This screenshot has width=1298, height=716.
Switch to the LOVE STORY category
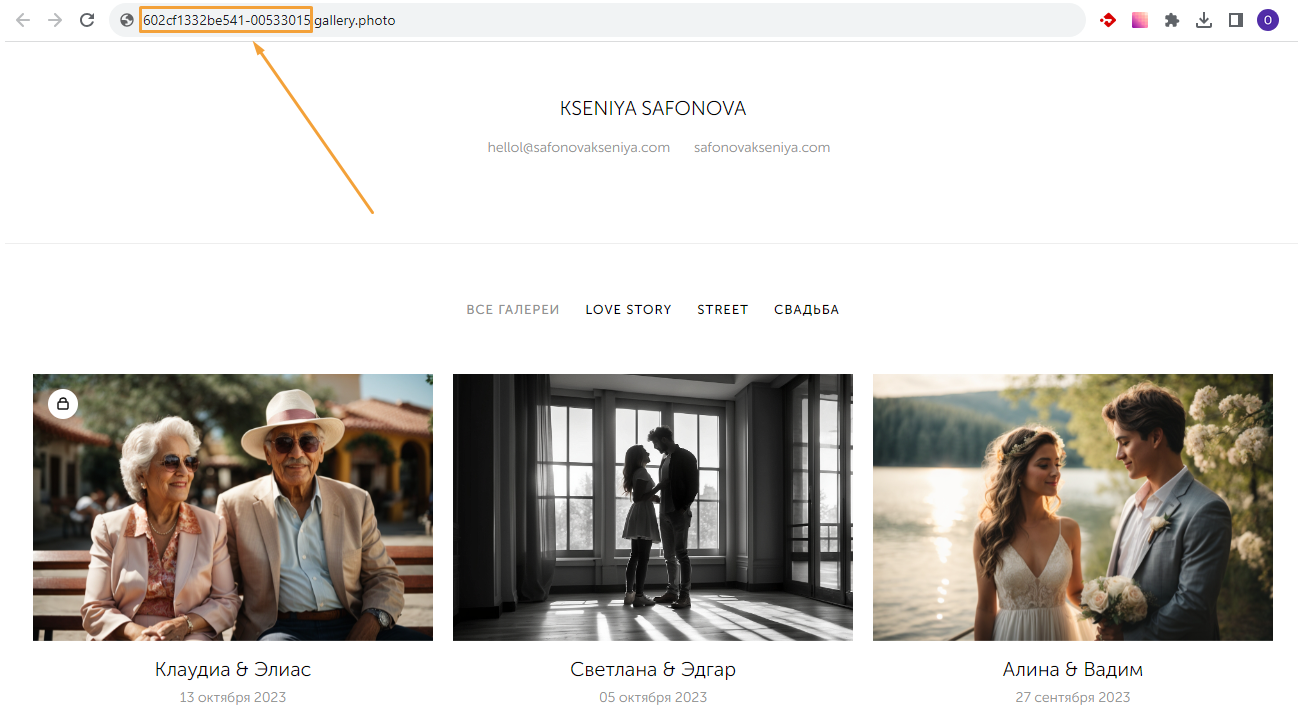coord(628,310)
